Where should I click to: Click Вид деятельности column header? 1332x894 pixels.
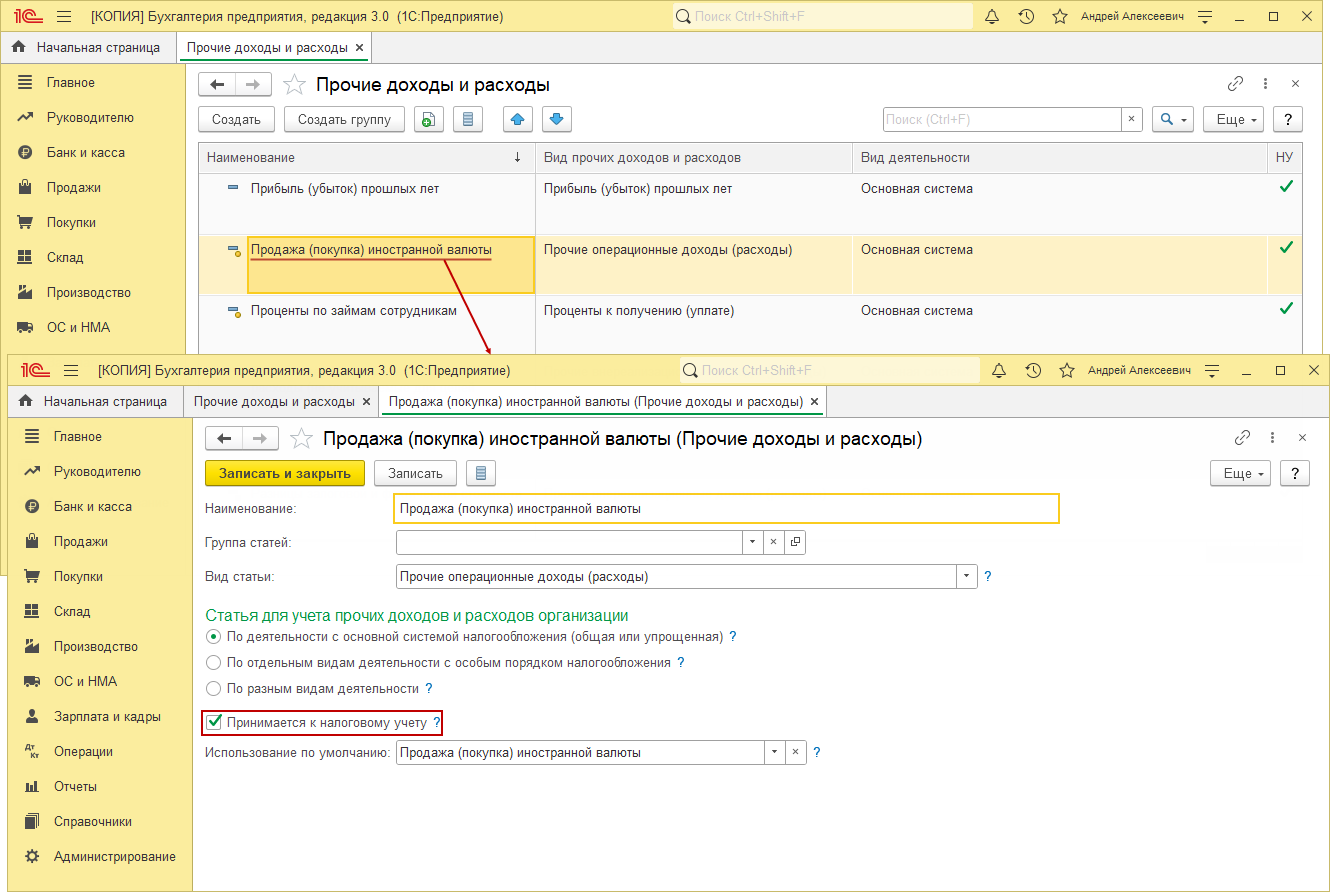pyautogui.click(x=1059, y=158)
